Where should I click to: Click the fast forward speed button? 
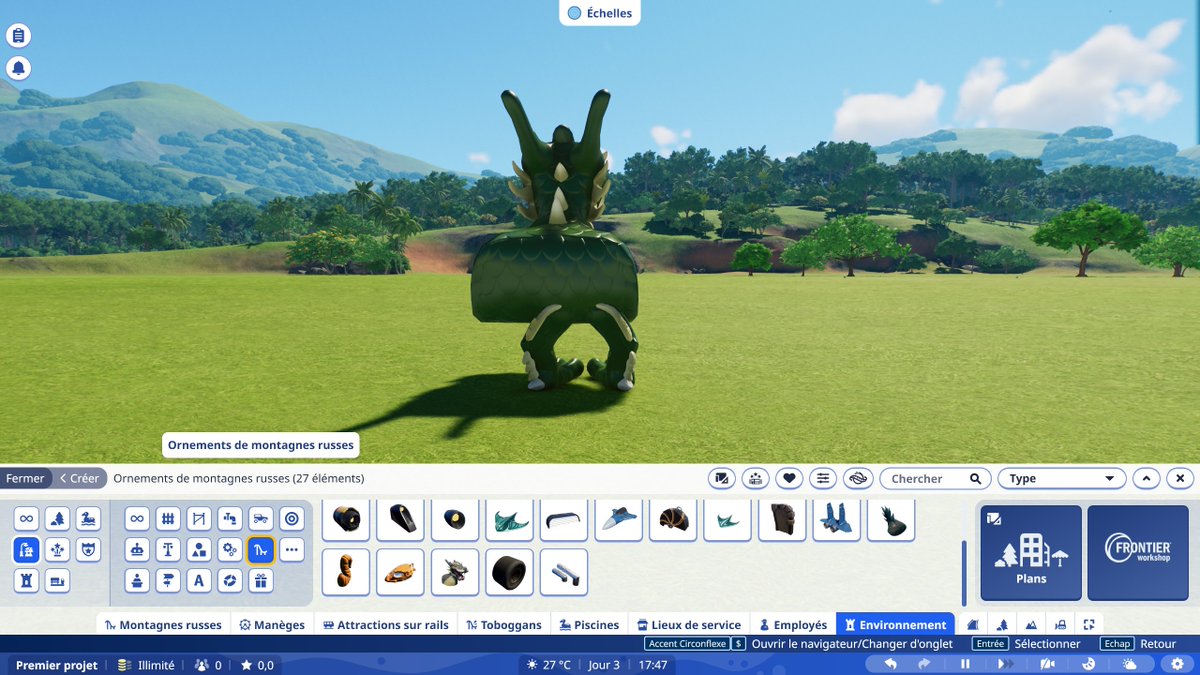click(1004, 664)
